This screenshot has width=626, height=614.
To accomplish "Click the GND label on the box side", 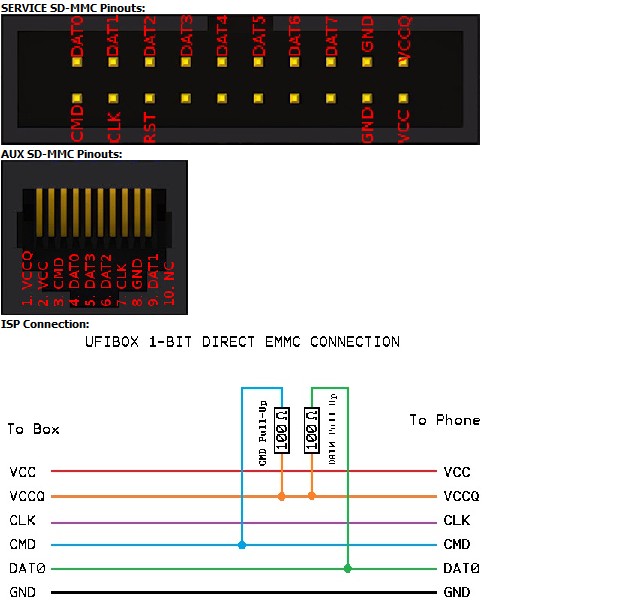I will [x=22, y=592].
